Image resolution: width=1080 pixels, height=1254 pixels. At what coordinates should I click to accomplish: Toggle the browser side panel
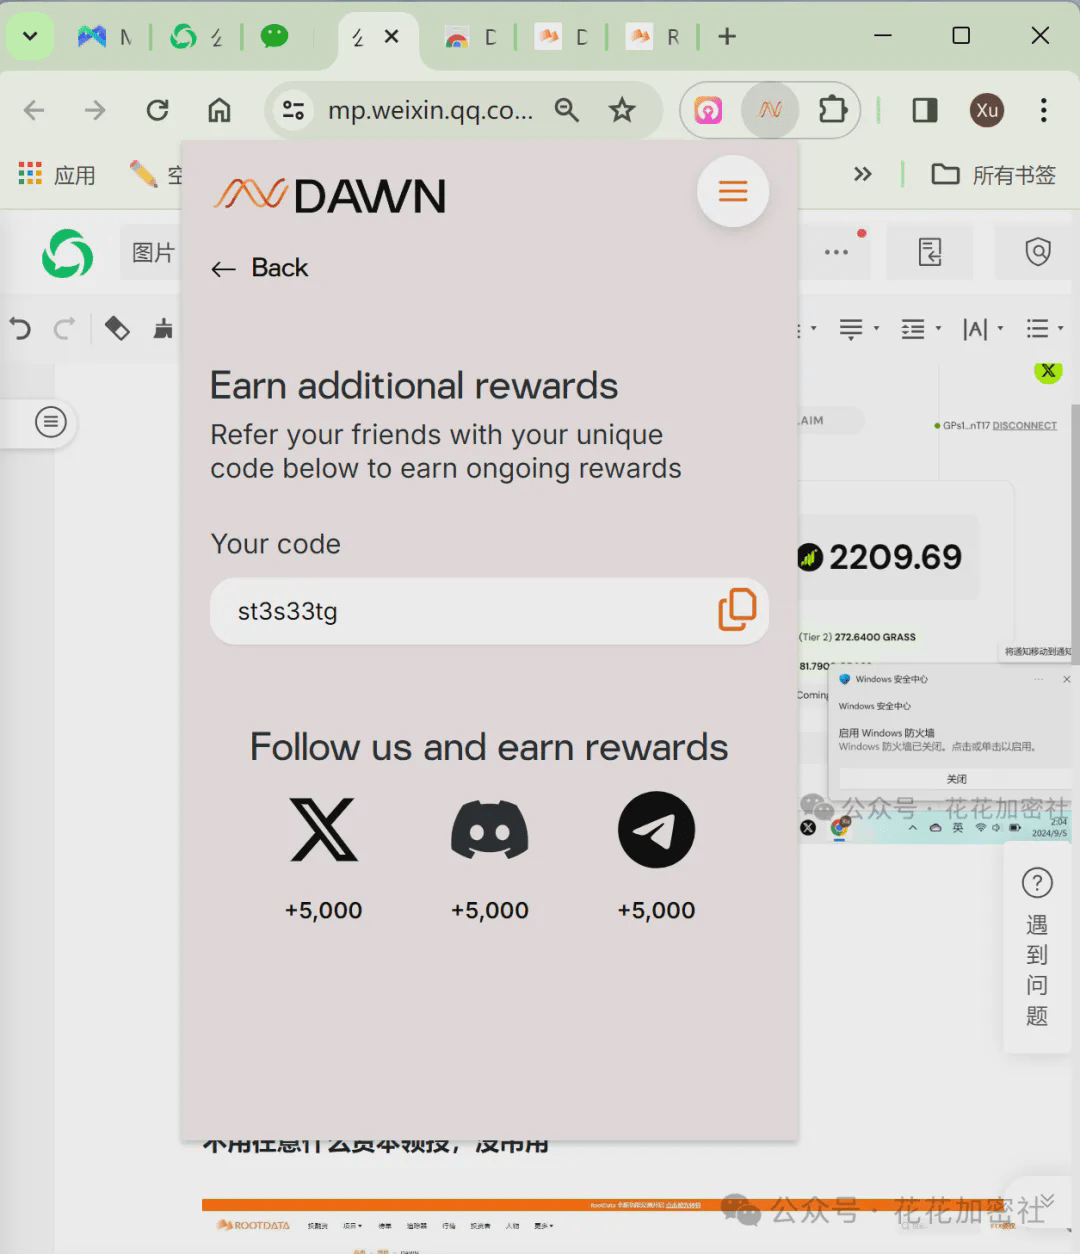pos(925,110)
